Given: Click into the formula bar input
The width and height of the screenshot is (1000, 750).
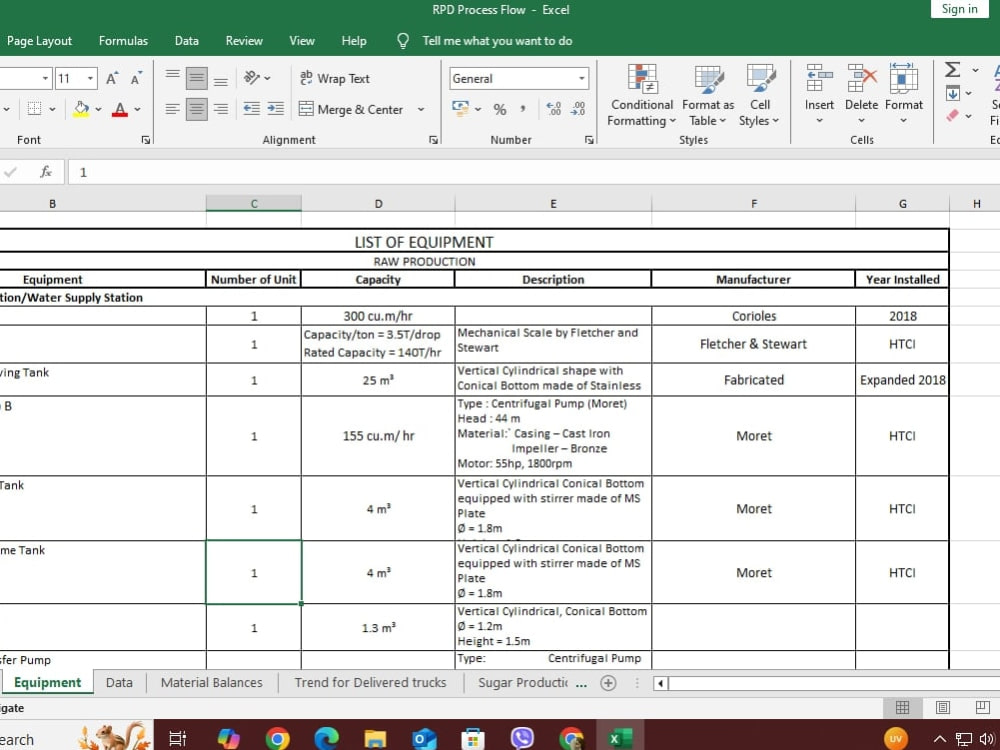Looking at the screenshot, I should [x=533, y=172].
